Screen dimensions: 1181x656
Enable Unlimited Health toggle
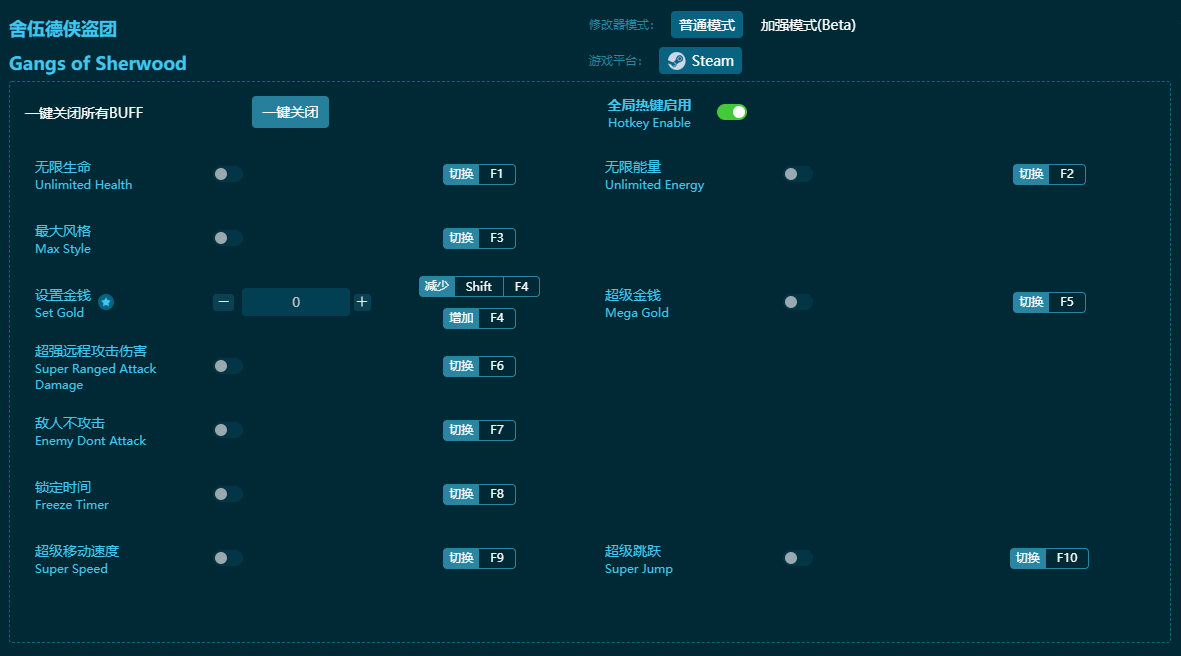click(228, 174)
